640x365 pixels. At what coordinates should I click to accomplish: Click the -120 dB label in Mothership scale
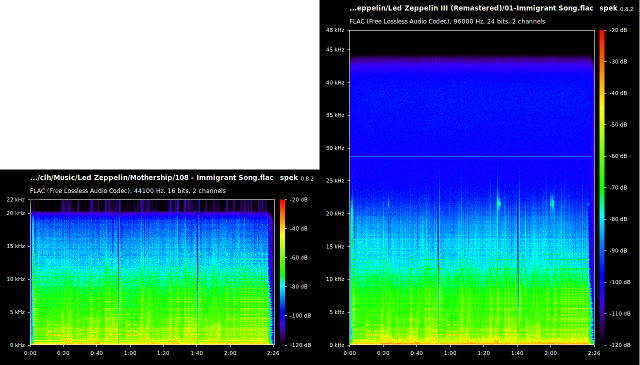point(300,345)
